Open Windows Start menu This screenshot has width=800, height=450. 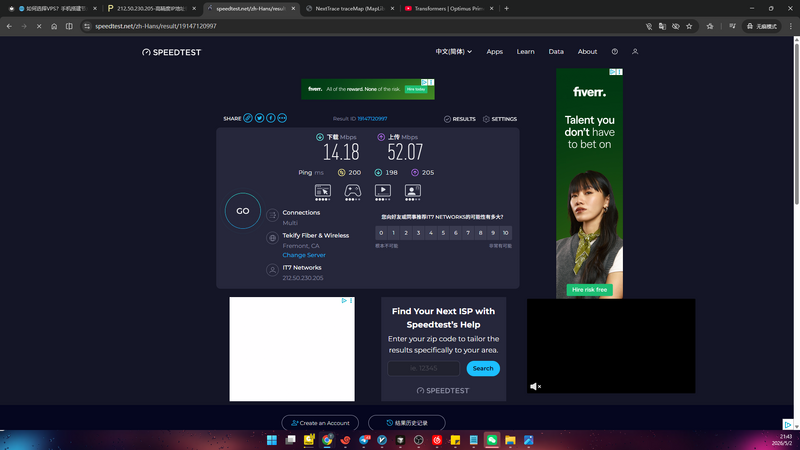pos(272,440)
